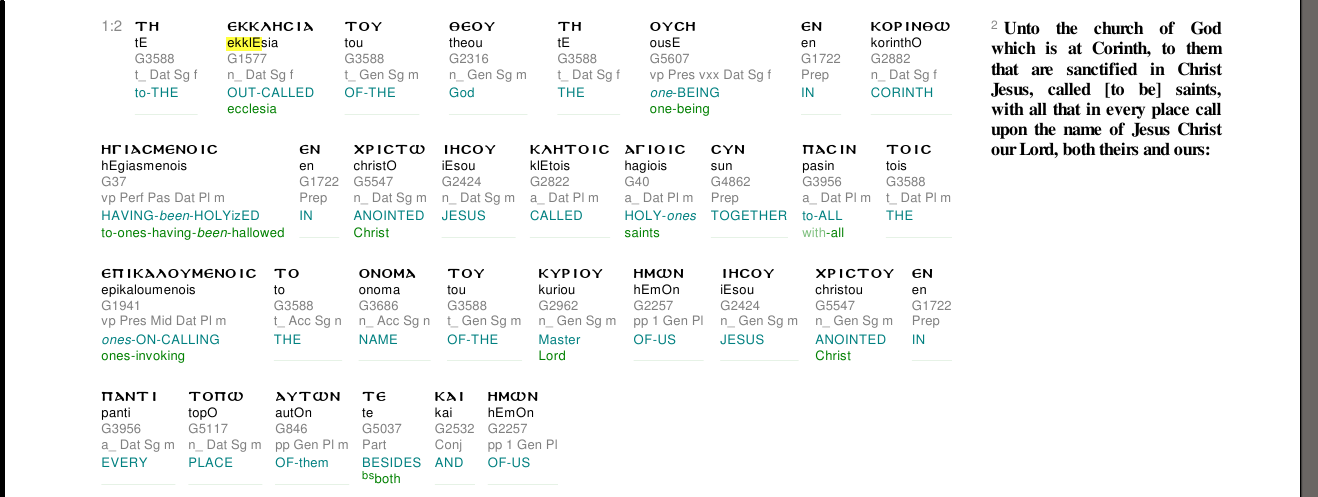
Task: Open Strong's number G4862 for sun
Action: (729, 182)
